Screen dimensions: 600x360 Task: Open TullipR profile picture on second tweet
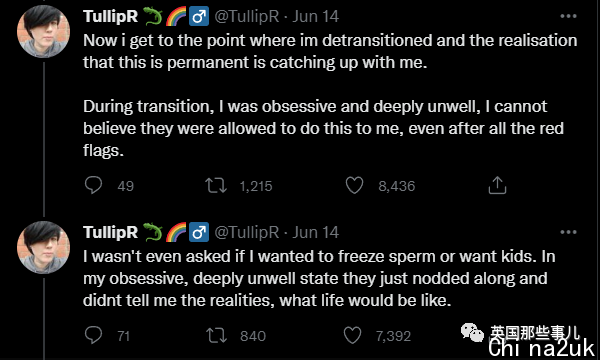click(43, 248)
